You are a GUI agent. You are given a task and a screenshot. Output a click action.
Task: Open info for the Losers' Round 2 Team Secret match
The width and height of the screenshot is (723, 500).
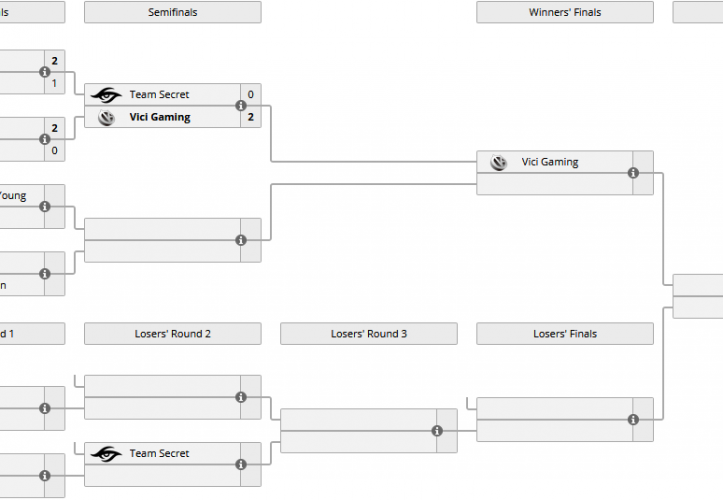pyautogui.click(x=241, y=465)
